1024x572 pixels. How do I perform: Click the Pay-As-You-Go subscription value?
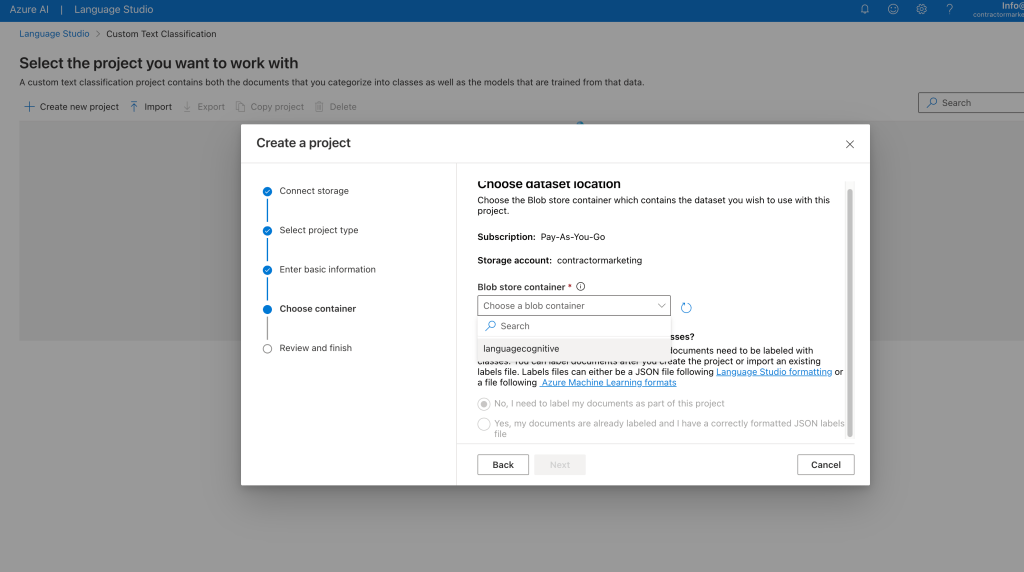tap(573, 237)
